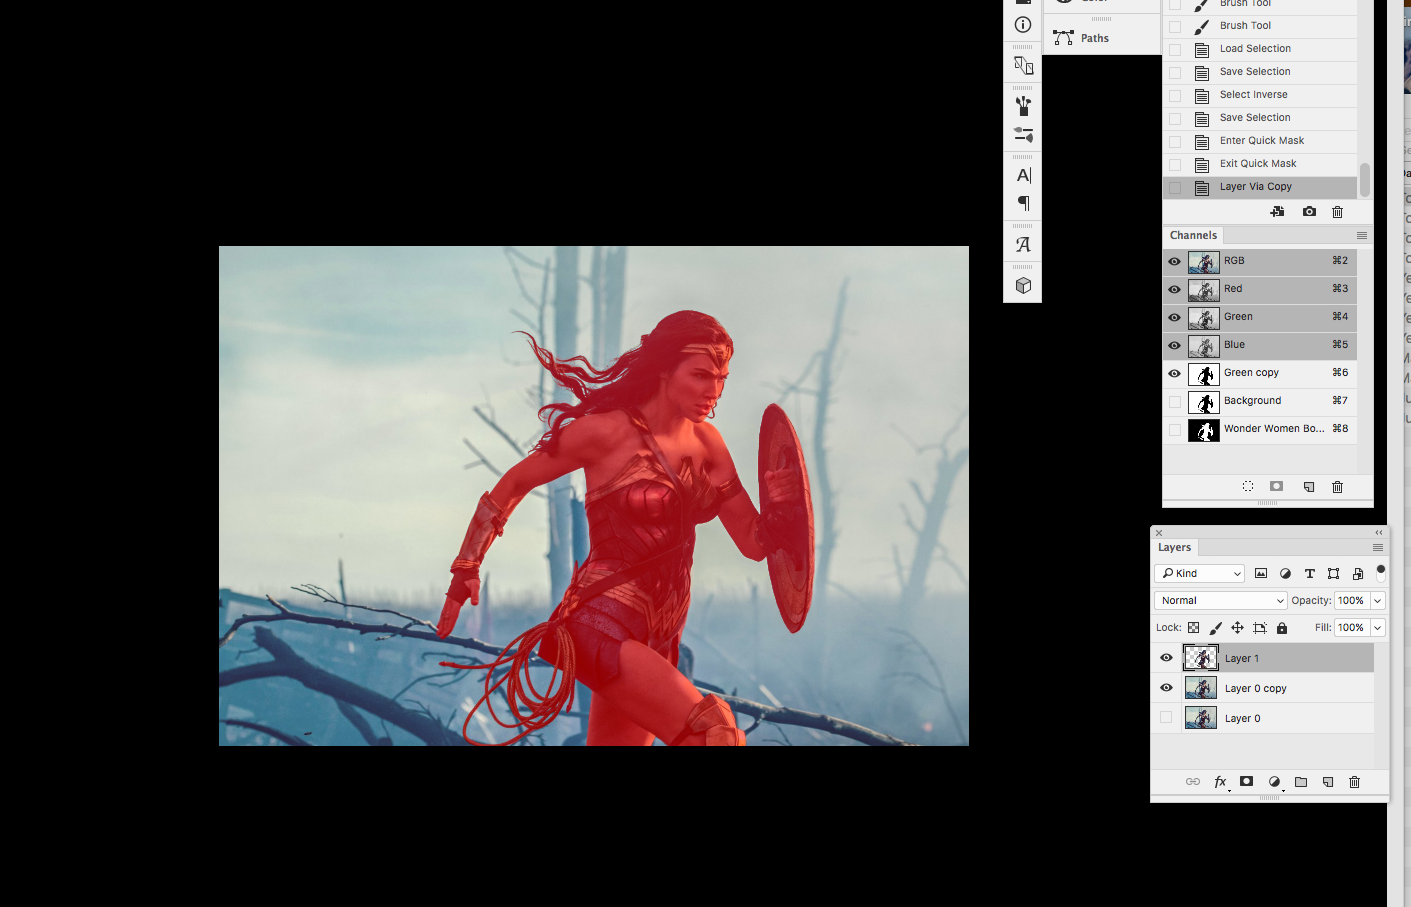Create new document from current history state
The height and width of the screenshot is (907, 1411).
coord(1277,212)
